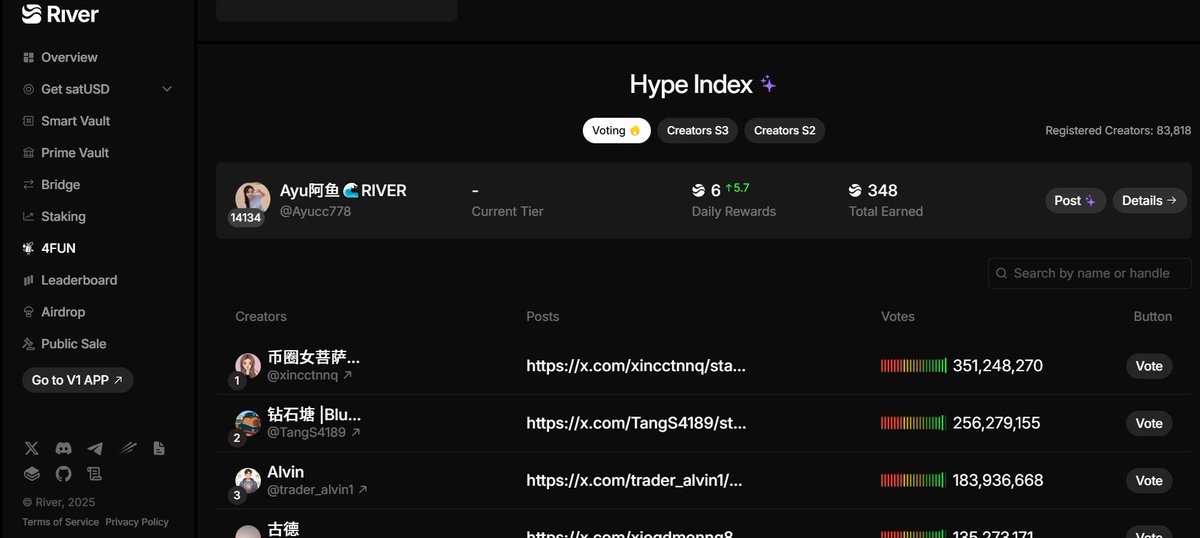Vote for 币圈女菩萨 (@xincctnnq)
The image size is (1200, 538).
pos(1149,366)
